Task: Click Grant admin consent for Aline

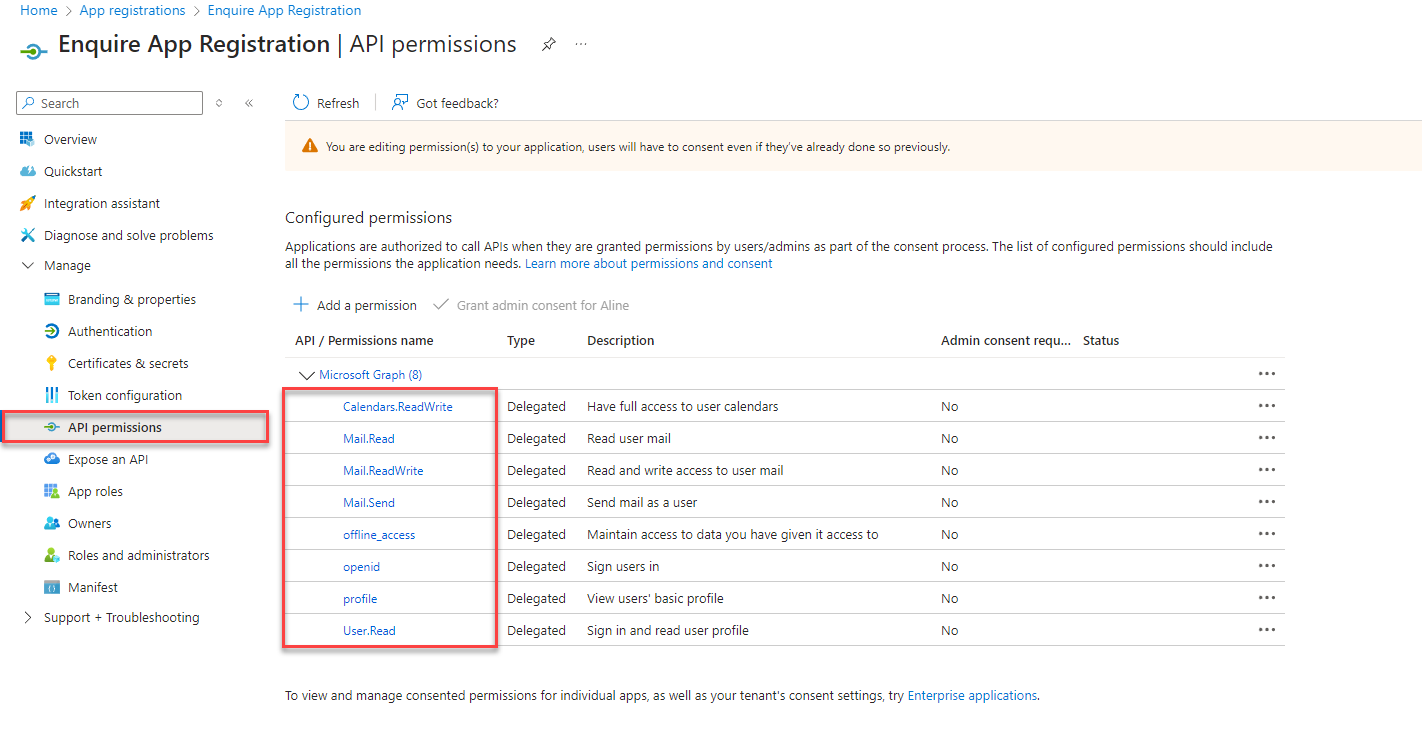Action: (531, 305)
